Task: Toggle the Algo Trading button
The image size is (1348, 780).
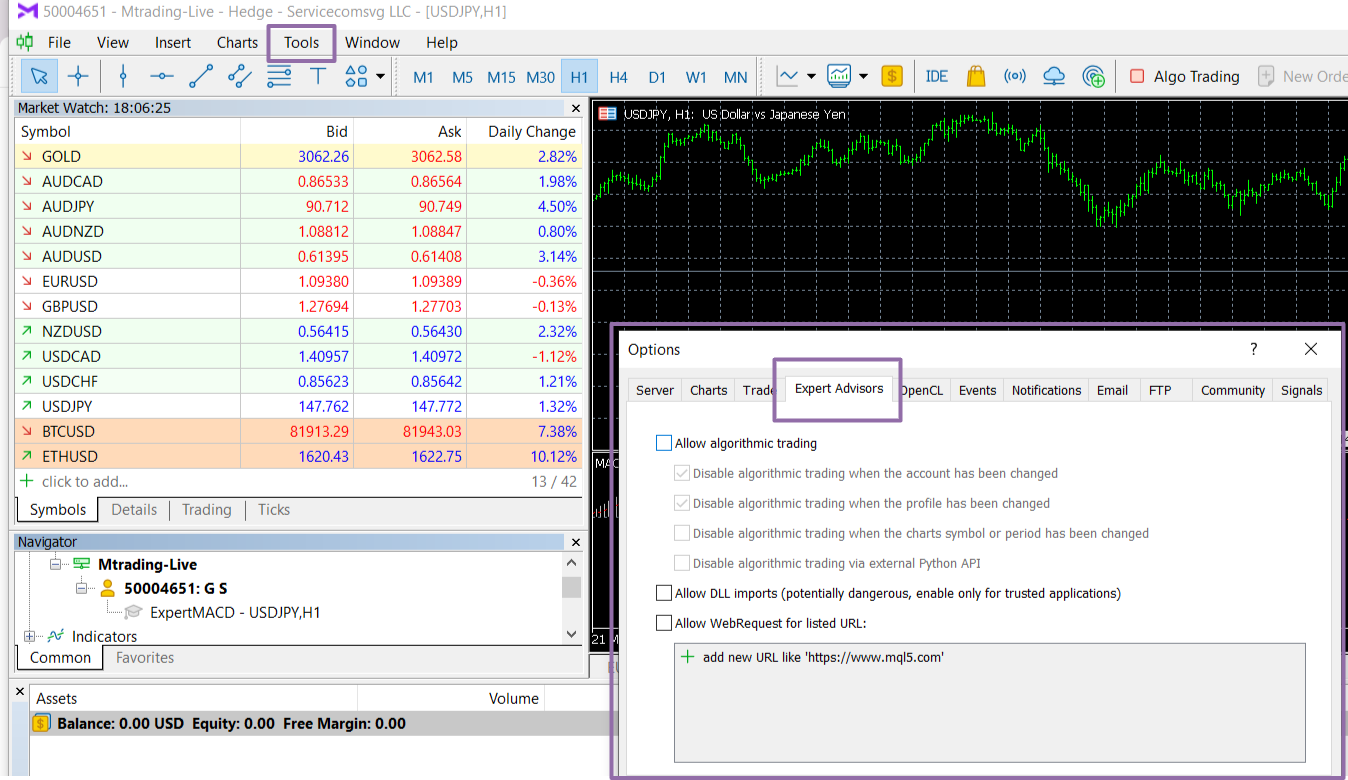Action: point(1184,76)
